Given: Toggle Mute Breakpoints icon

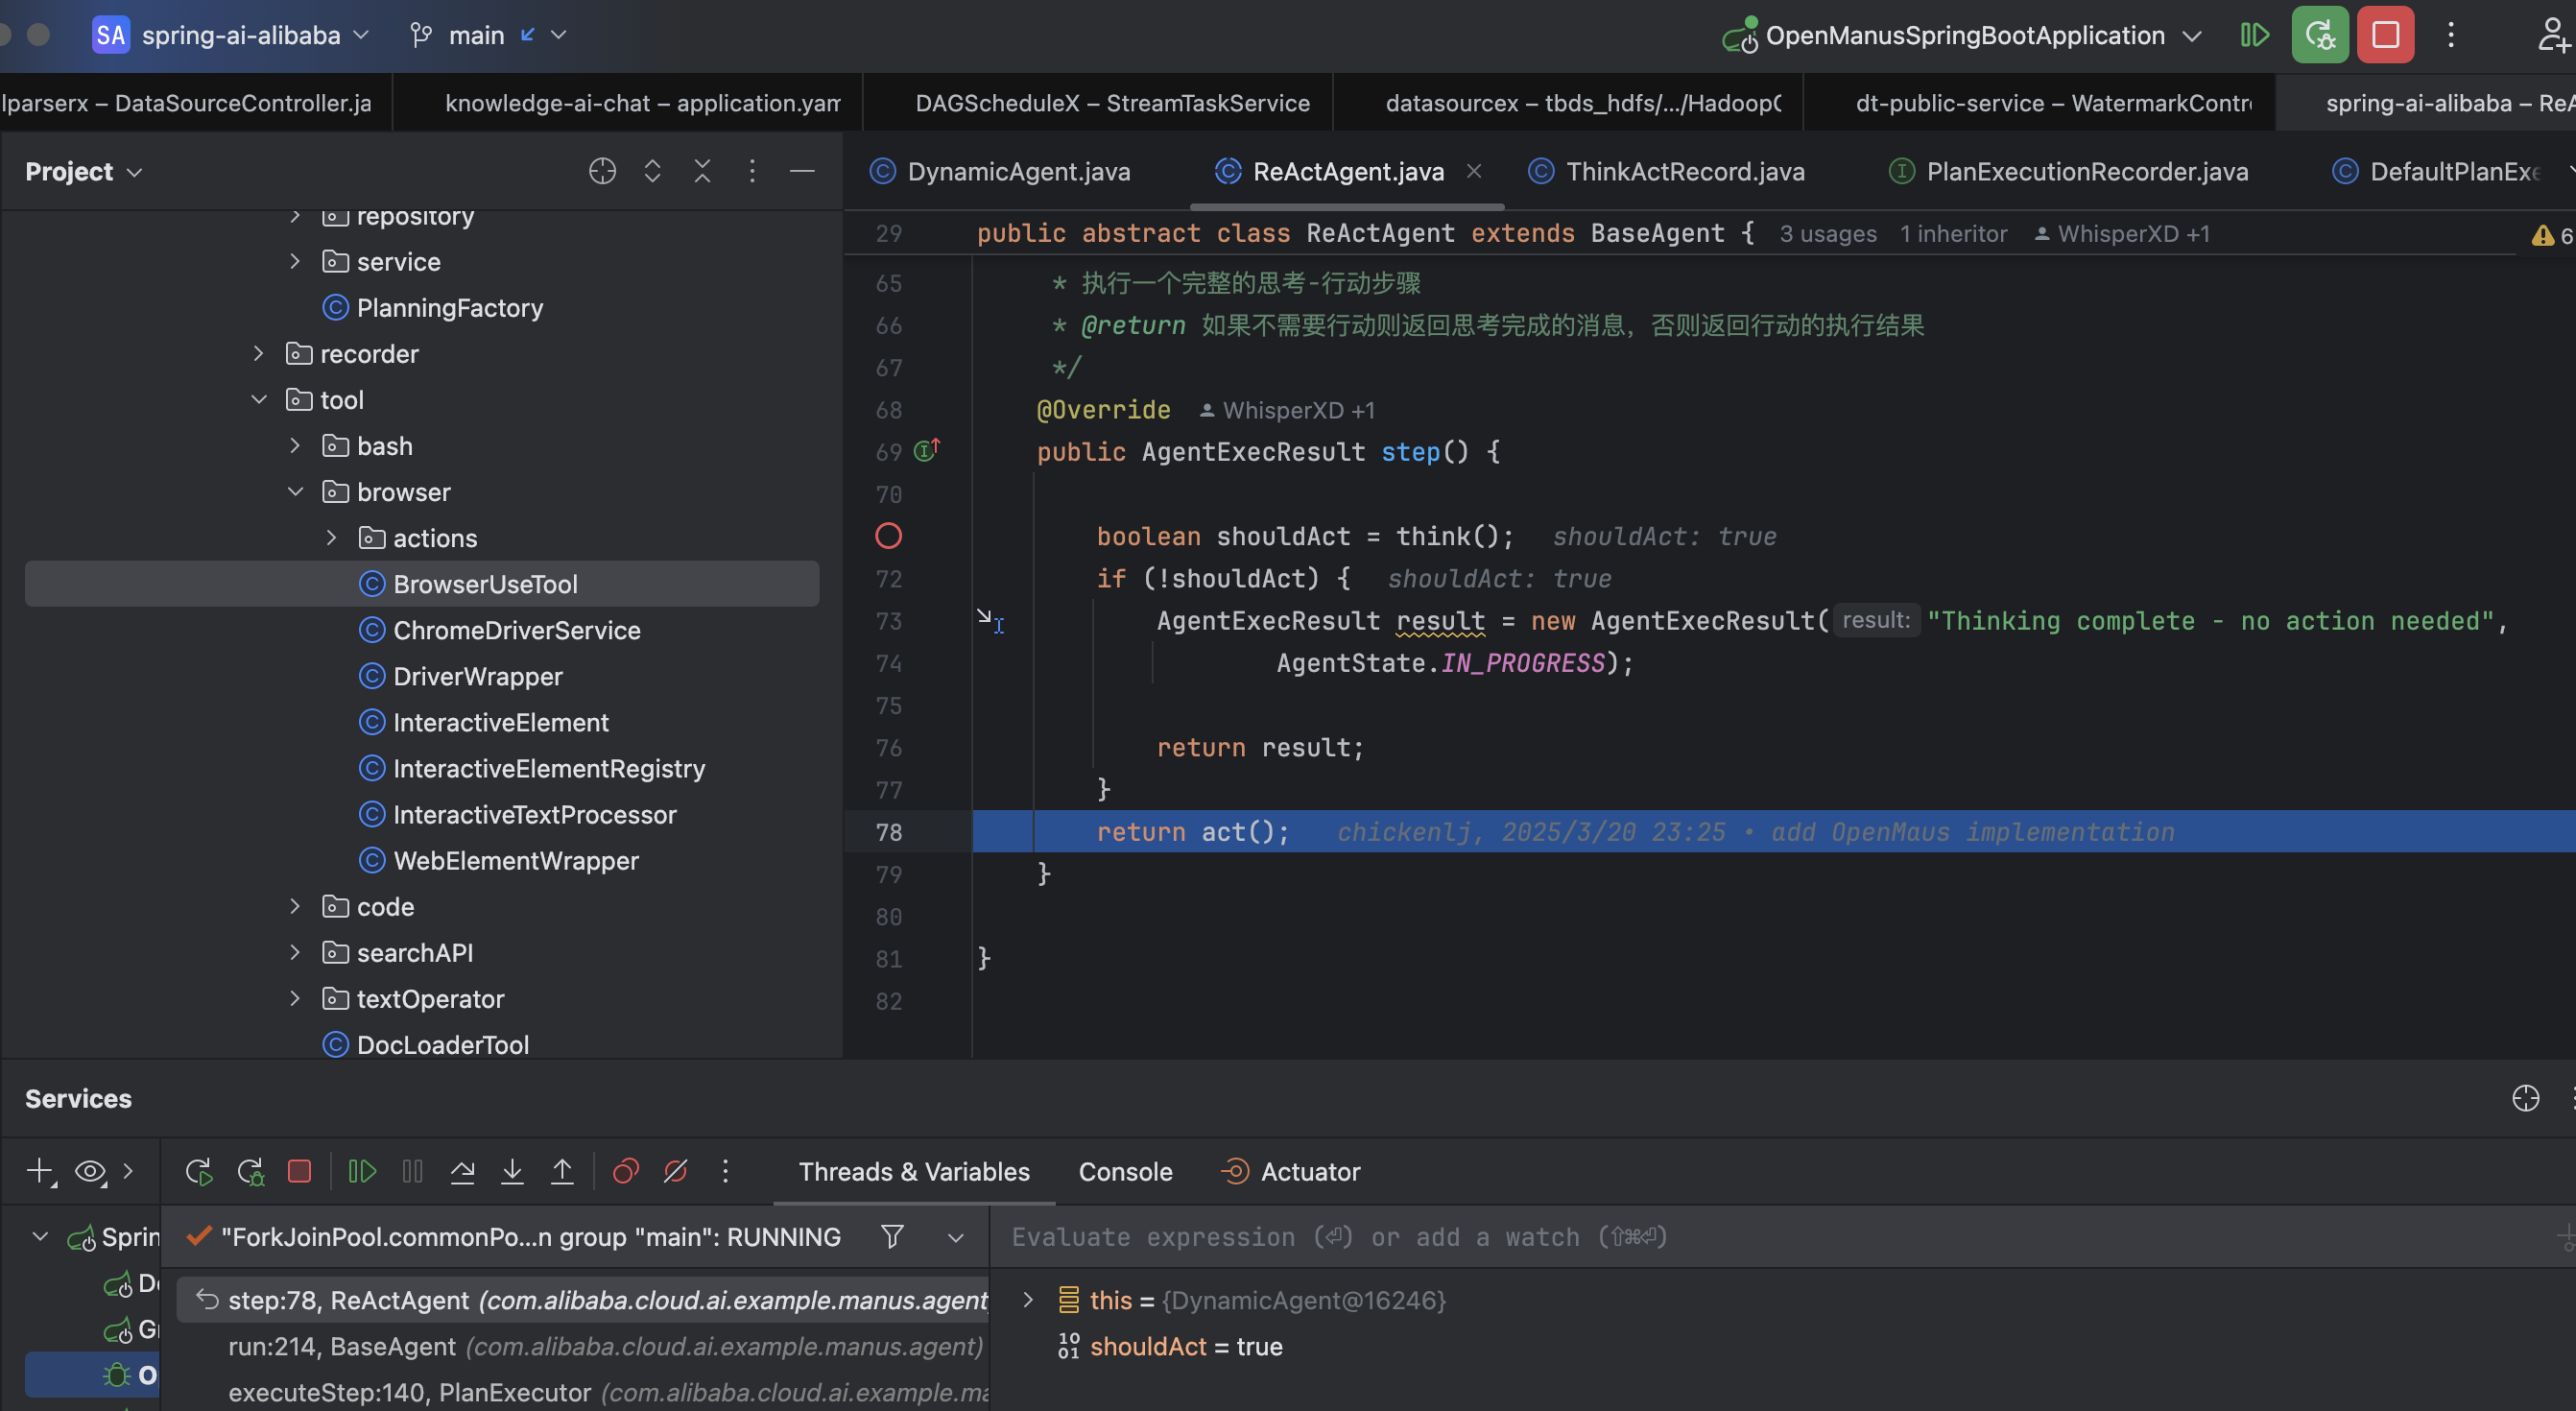Looking at the screenshot, I should click(676, 1171).
